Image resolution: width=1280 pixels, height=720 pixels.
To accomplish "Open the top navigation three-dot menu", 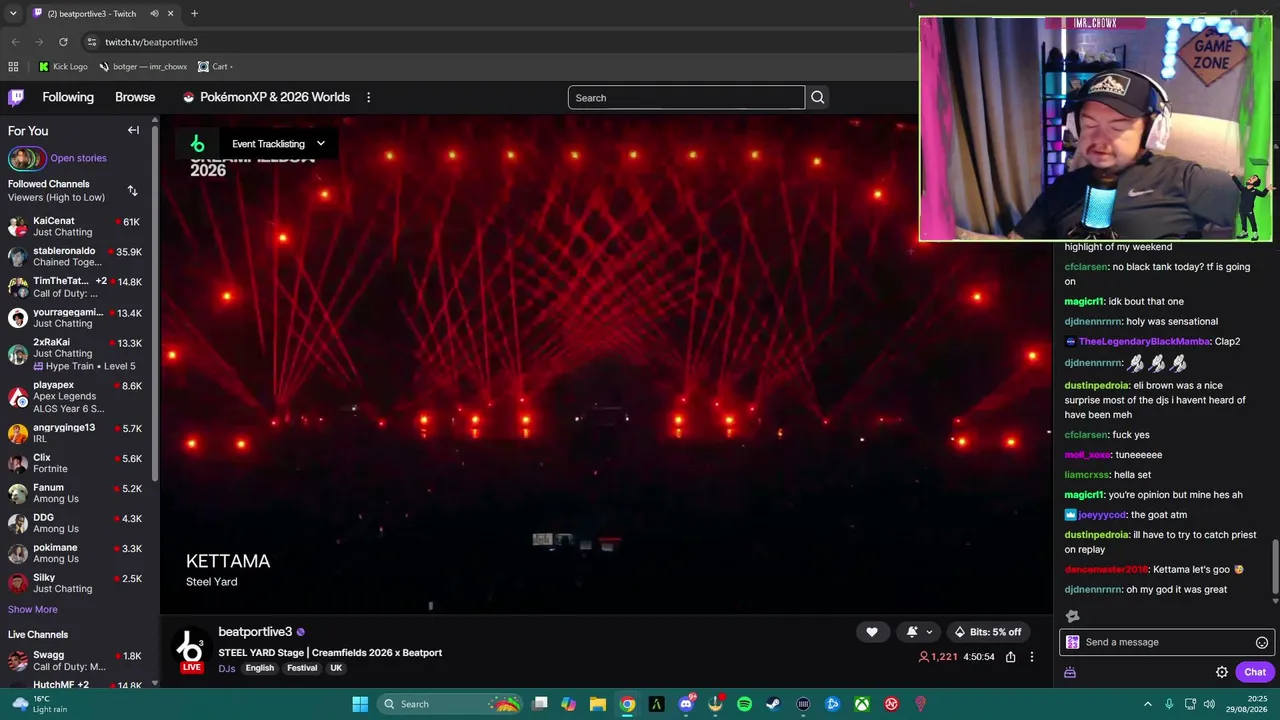I will tap(368, 97).
